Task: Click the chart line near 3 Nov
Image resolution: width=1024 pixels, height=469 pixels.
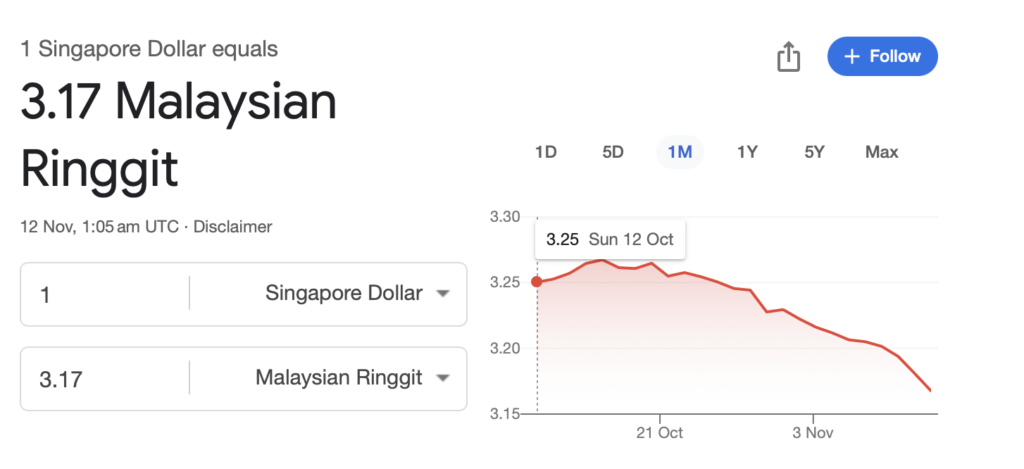Action: click(x=813, y=326)
